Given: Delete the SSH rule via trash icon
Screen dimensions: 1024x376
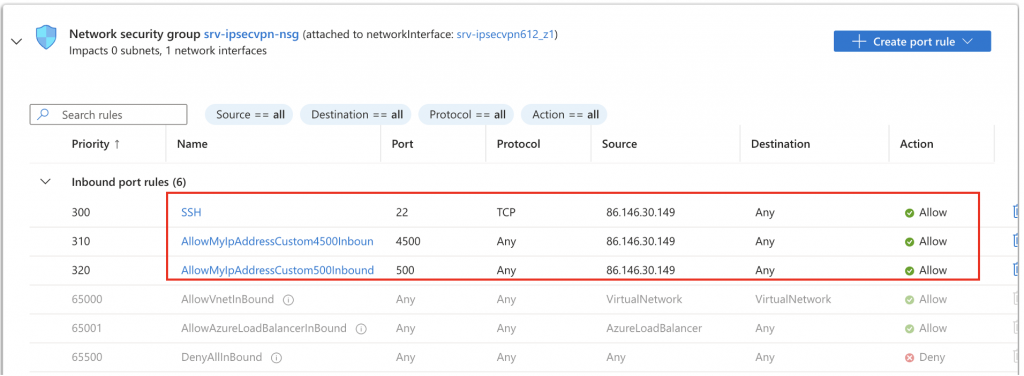Looking at the screenshot, I should click(x=1017, y=212).
